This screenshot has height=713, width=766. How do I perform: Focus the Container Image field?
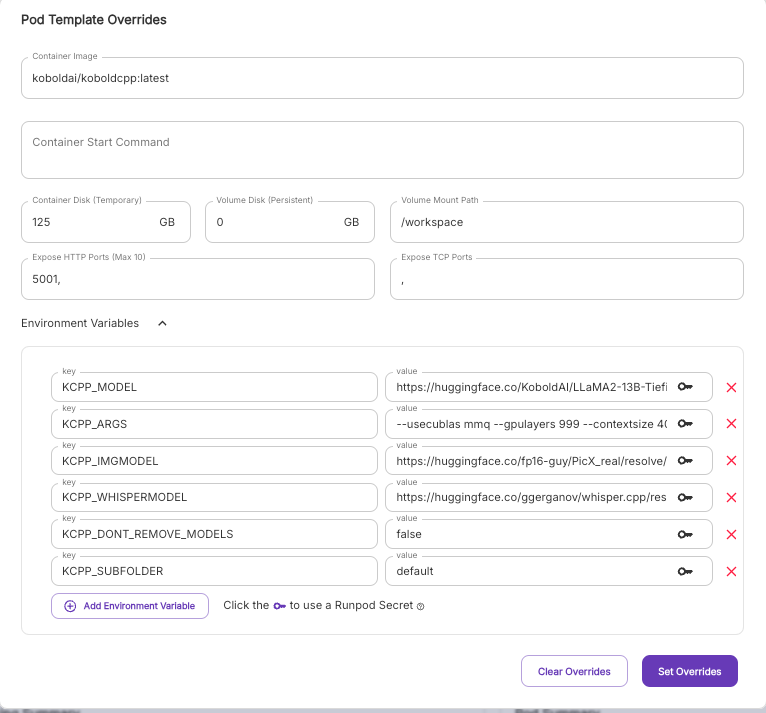381,78
